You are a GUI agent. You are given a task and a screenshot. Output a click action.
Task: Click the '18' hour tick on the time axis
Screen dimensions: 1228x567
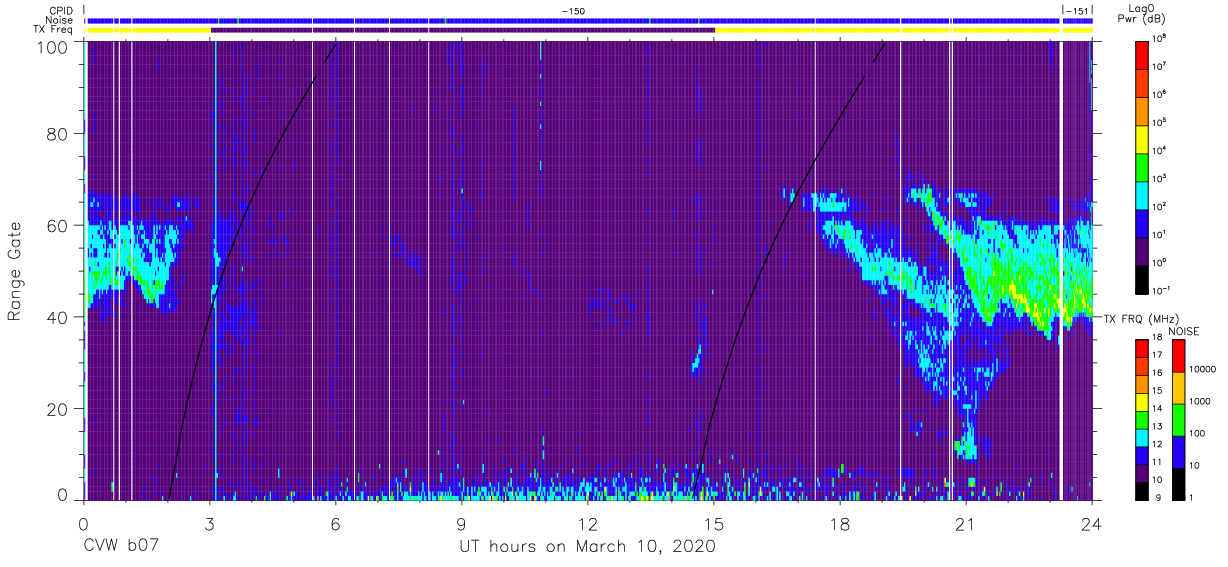(x=840, y=523)
